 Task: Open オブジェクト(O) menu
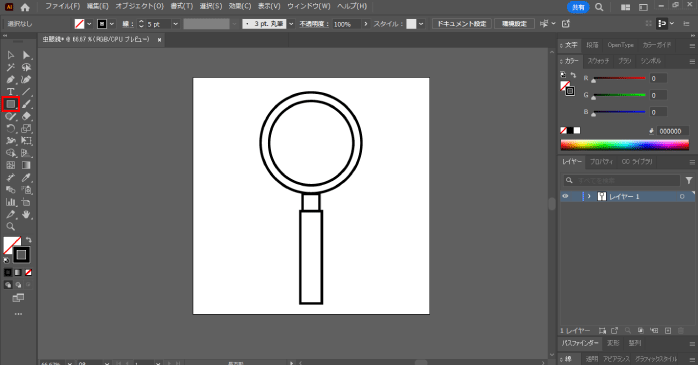point(139,6)
